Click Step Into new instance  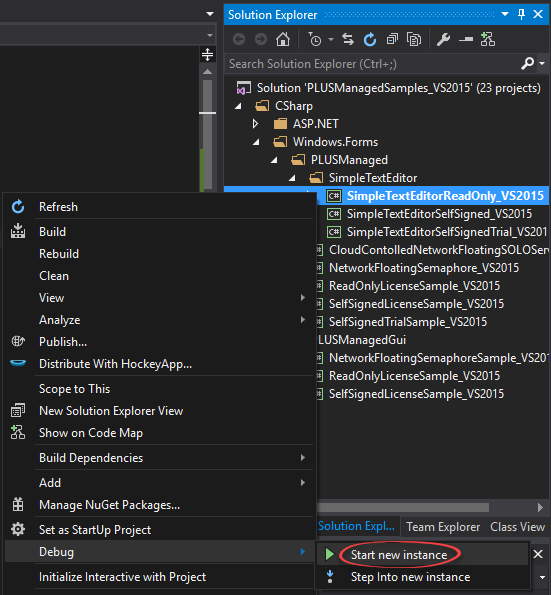tap(422, 577)
